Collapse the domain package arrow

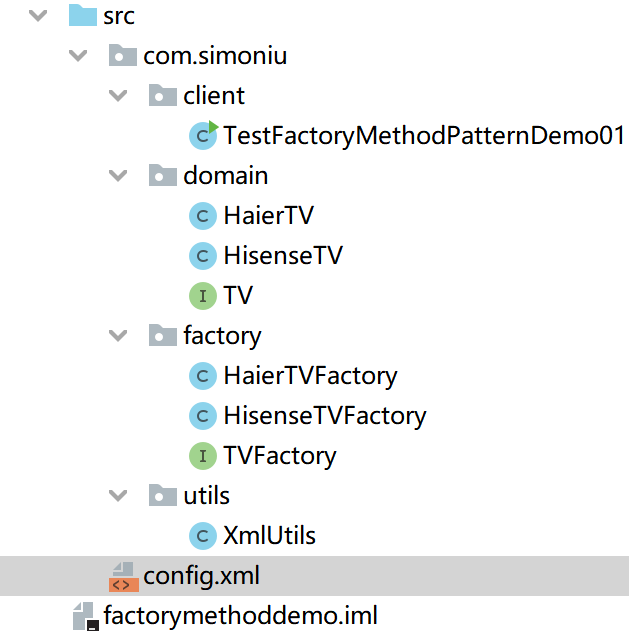point(118,176)
